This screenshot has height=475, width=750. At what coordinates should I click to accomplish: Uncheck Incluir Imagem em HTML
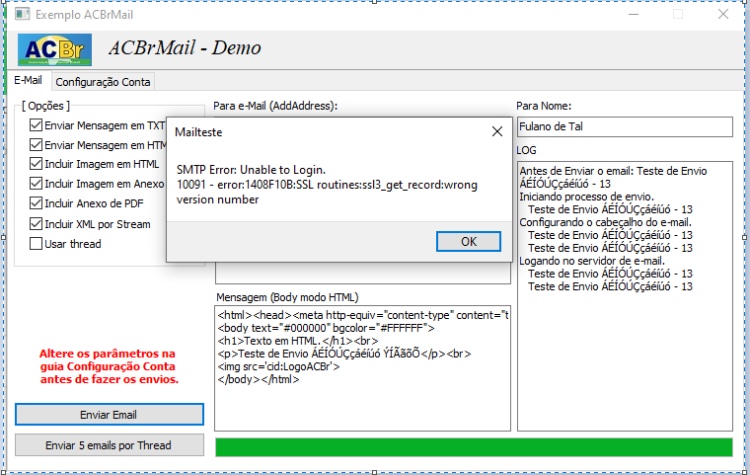pos(36,164)
